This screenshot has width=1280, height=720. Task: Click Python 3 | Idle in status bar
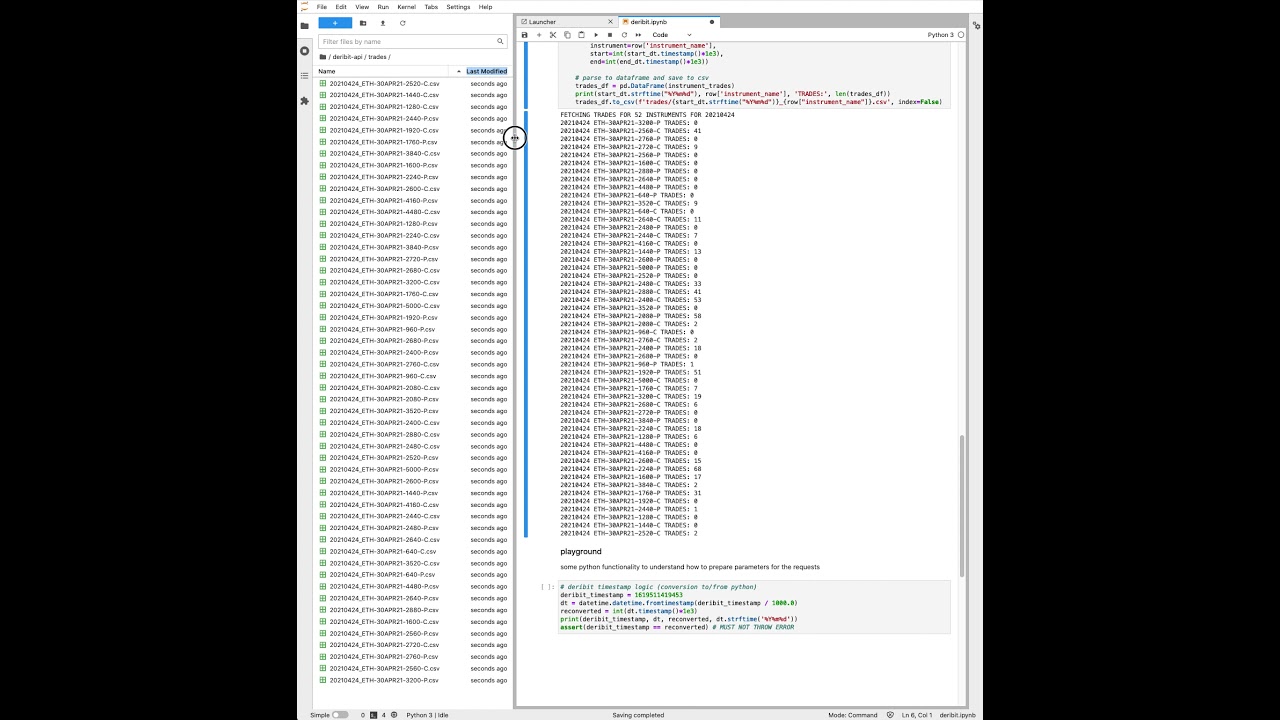pyautogui.click(x=427, y=715)
